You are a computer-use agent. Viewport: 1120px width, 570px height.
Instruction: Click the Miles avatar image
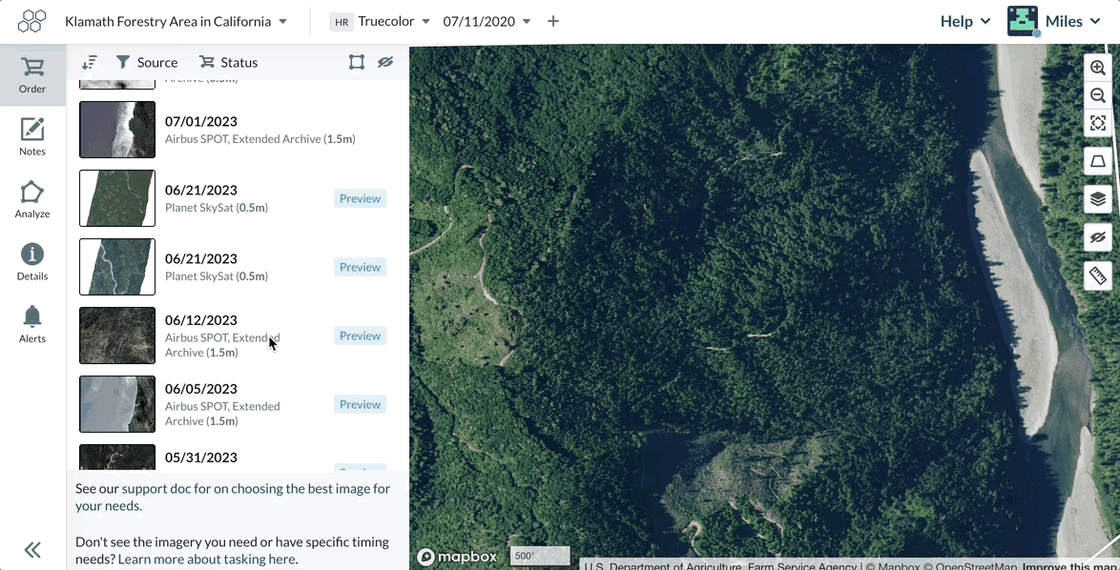coord(1022,21)
